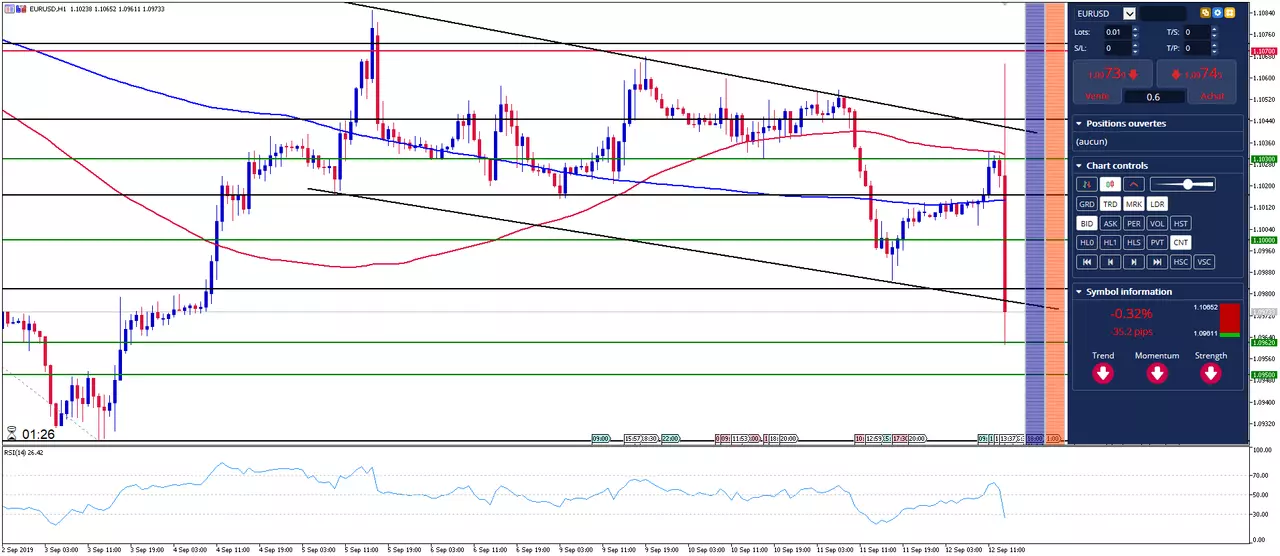Click the S/L input field
This screenshot has width=1280, height=556.
(x=1118, y=48)
